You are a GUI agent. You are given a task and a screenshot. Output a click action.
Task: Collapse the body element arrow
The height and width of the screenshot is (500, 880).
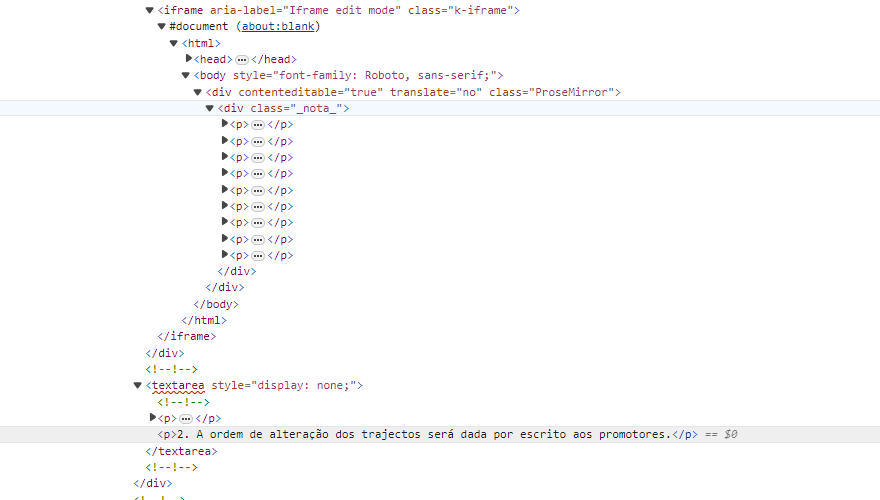185,75
